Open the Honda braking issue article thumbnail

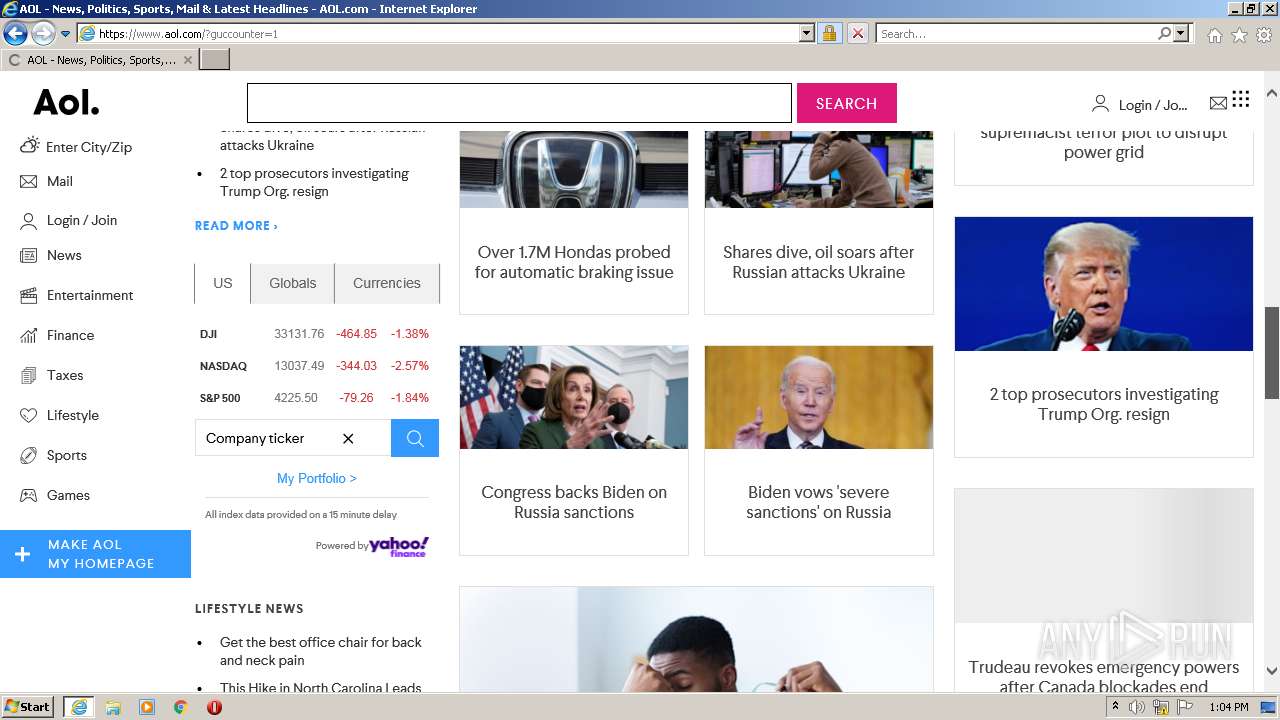tap(574, 169)
